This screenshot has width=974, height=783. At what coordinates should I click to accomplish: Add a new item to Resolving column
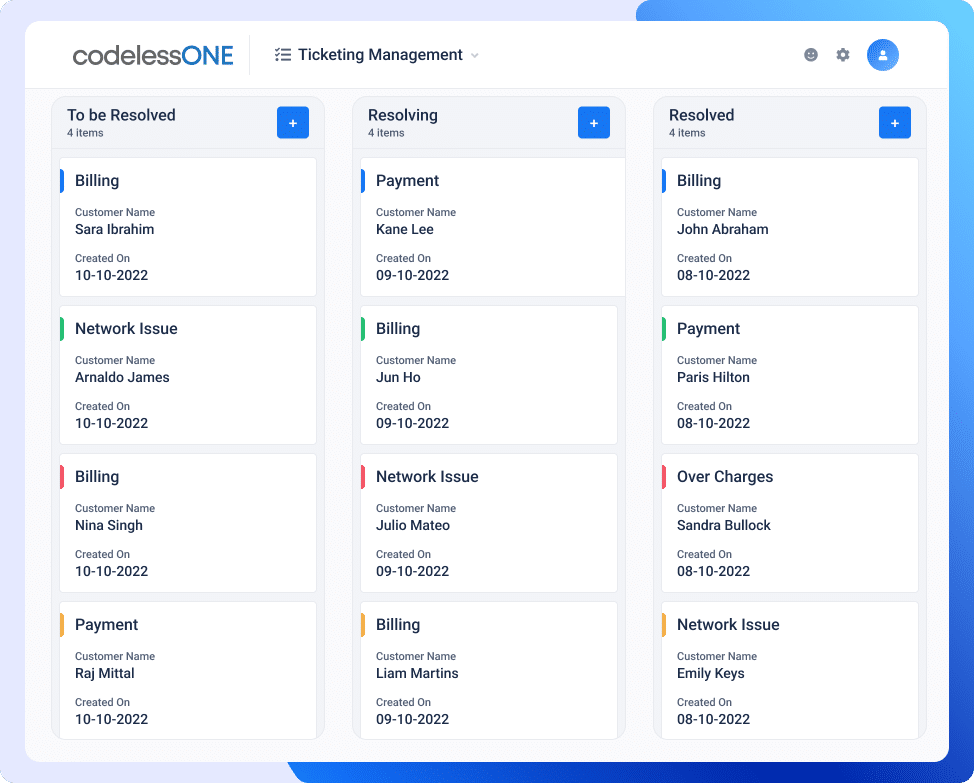pos(594,122)
